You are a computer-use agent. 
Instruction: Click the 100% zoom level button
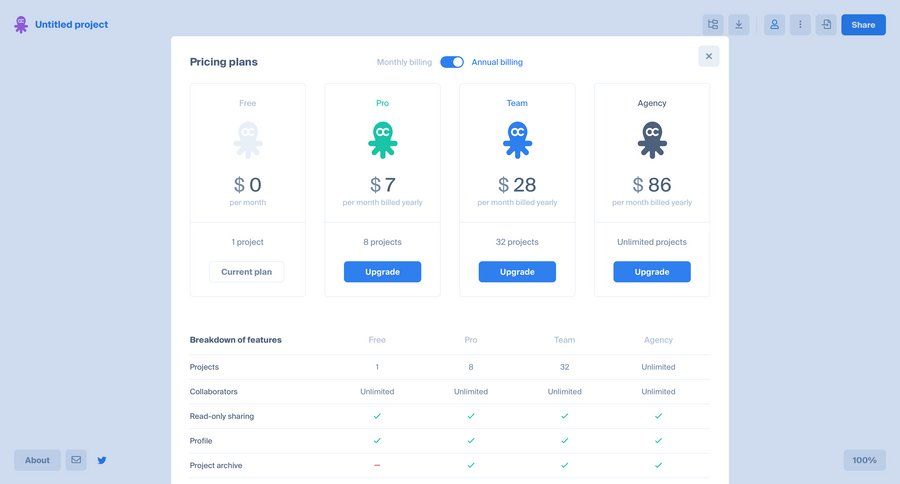(864, 460)
